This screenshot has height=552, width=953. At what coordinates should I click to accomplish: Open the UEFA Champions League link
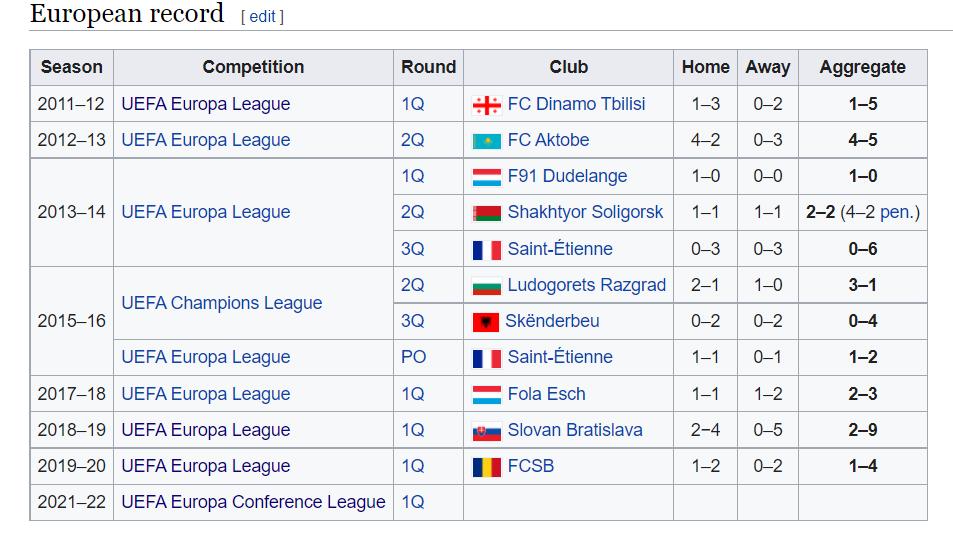click(222, 303)
